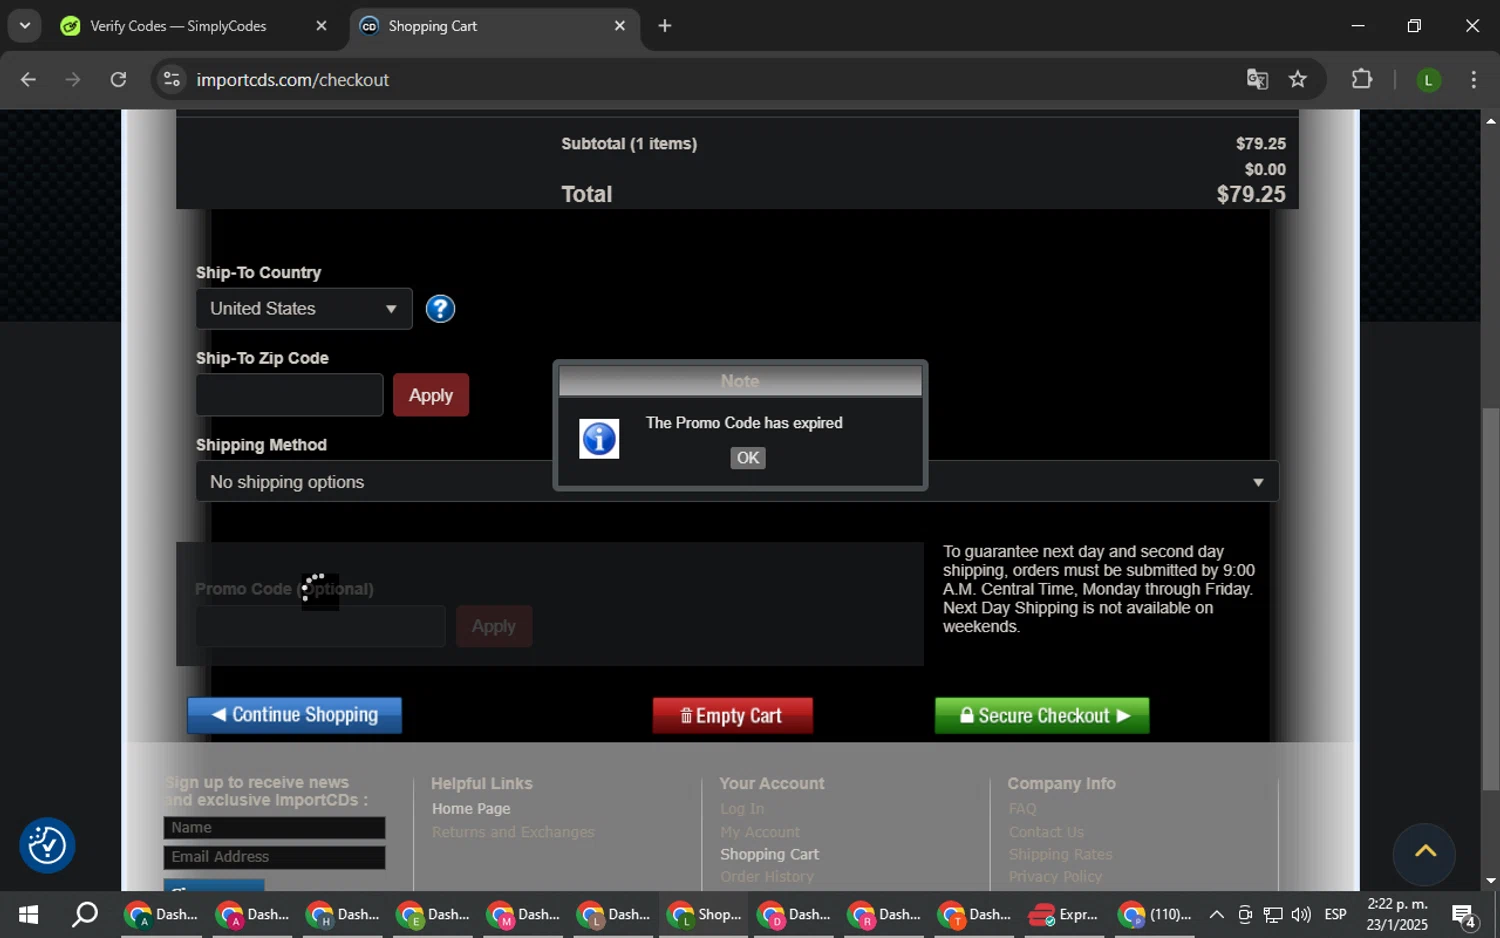Viewport: 1500px width, 938px height.
Task: Open Shipping Rates link
Action: point(1060,855)
